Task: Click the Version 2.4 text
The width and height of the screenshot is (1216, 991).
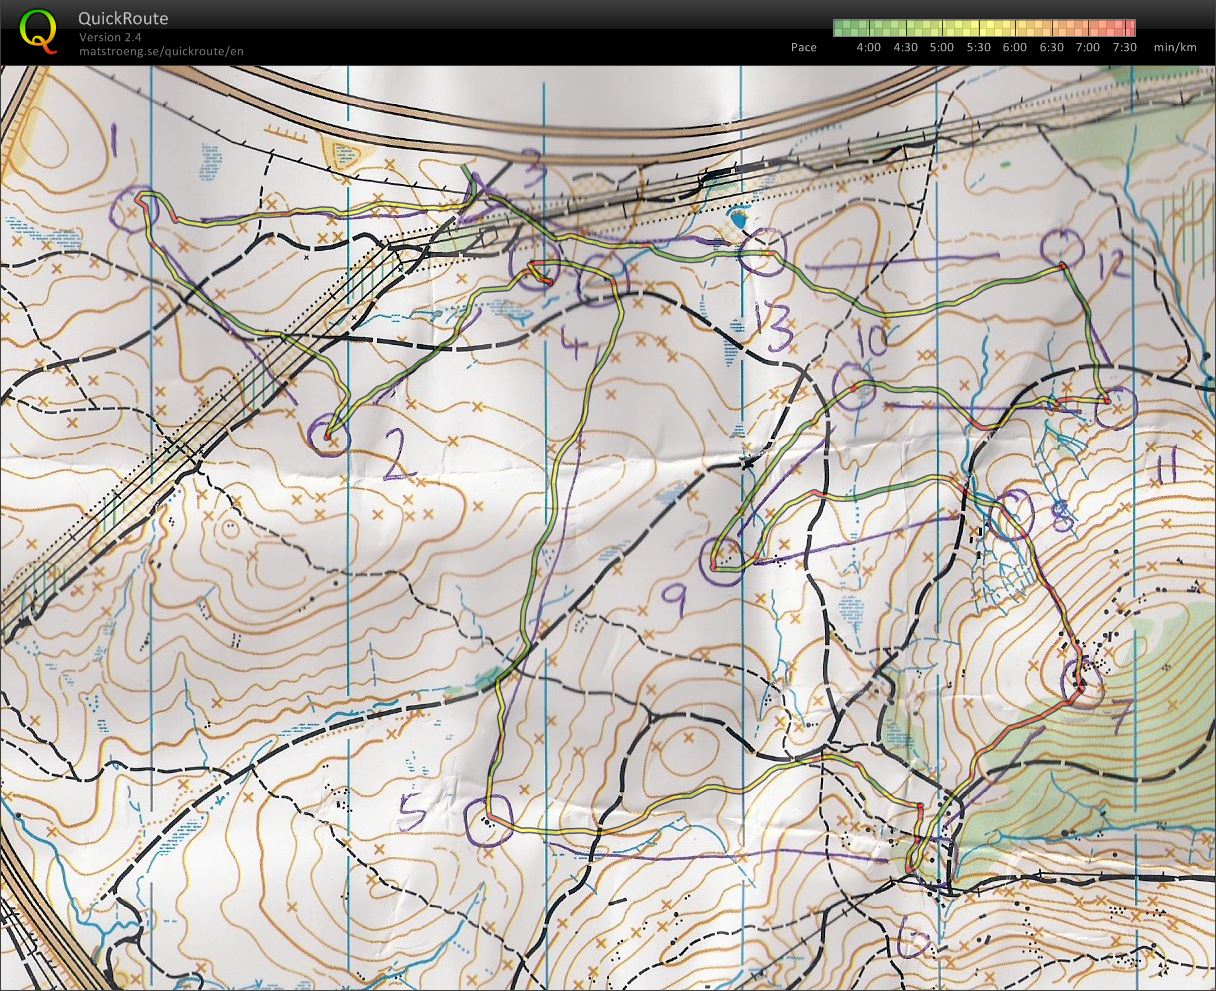Action: (x=111, y=37)
